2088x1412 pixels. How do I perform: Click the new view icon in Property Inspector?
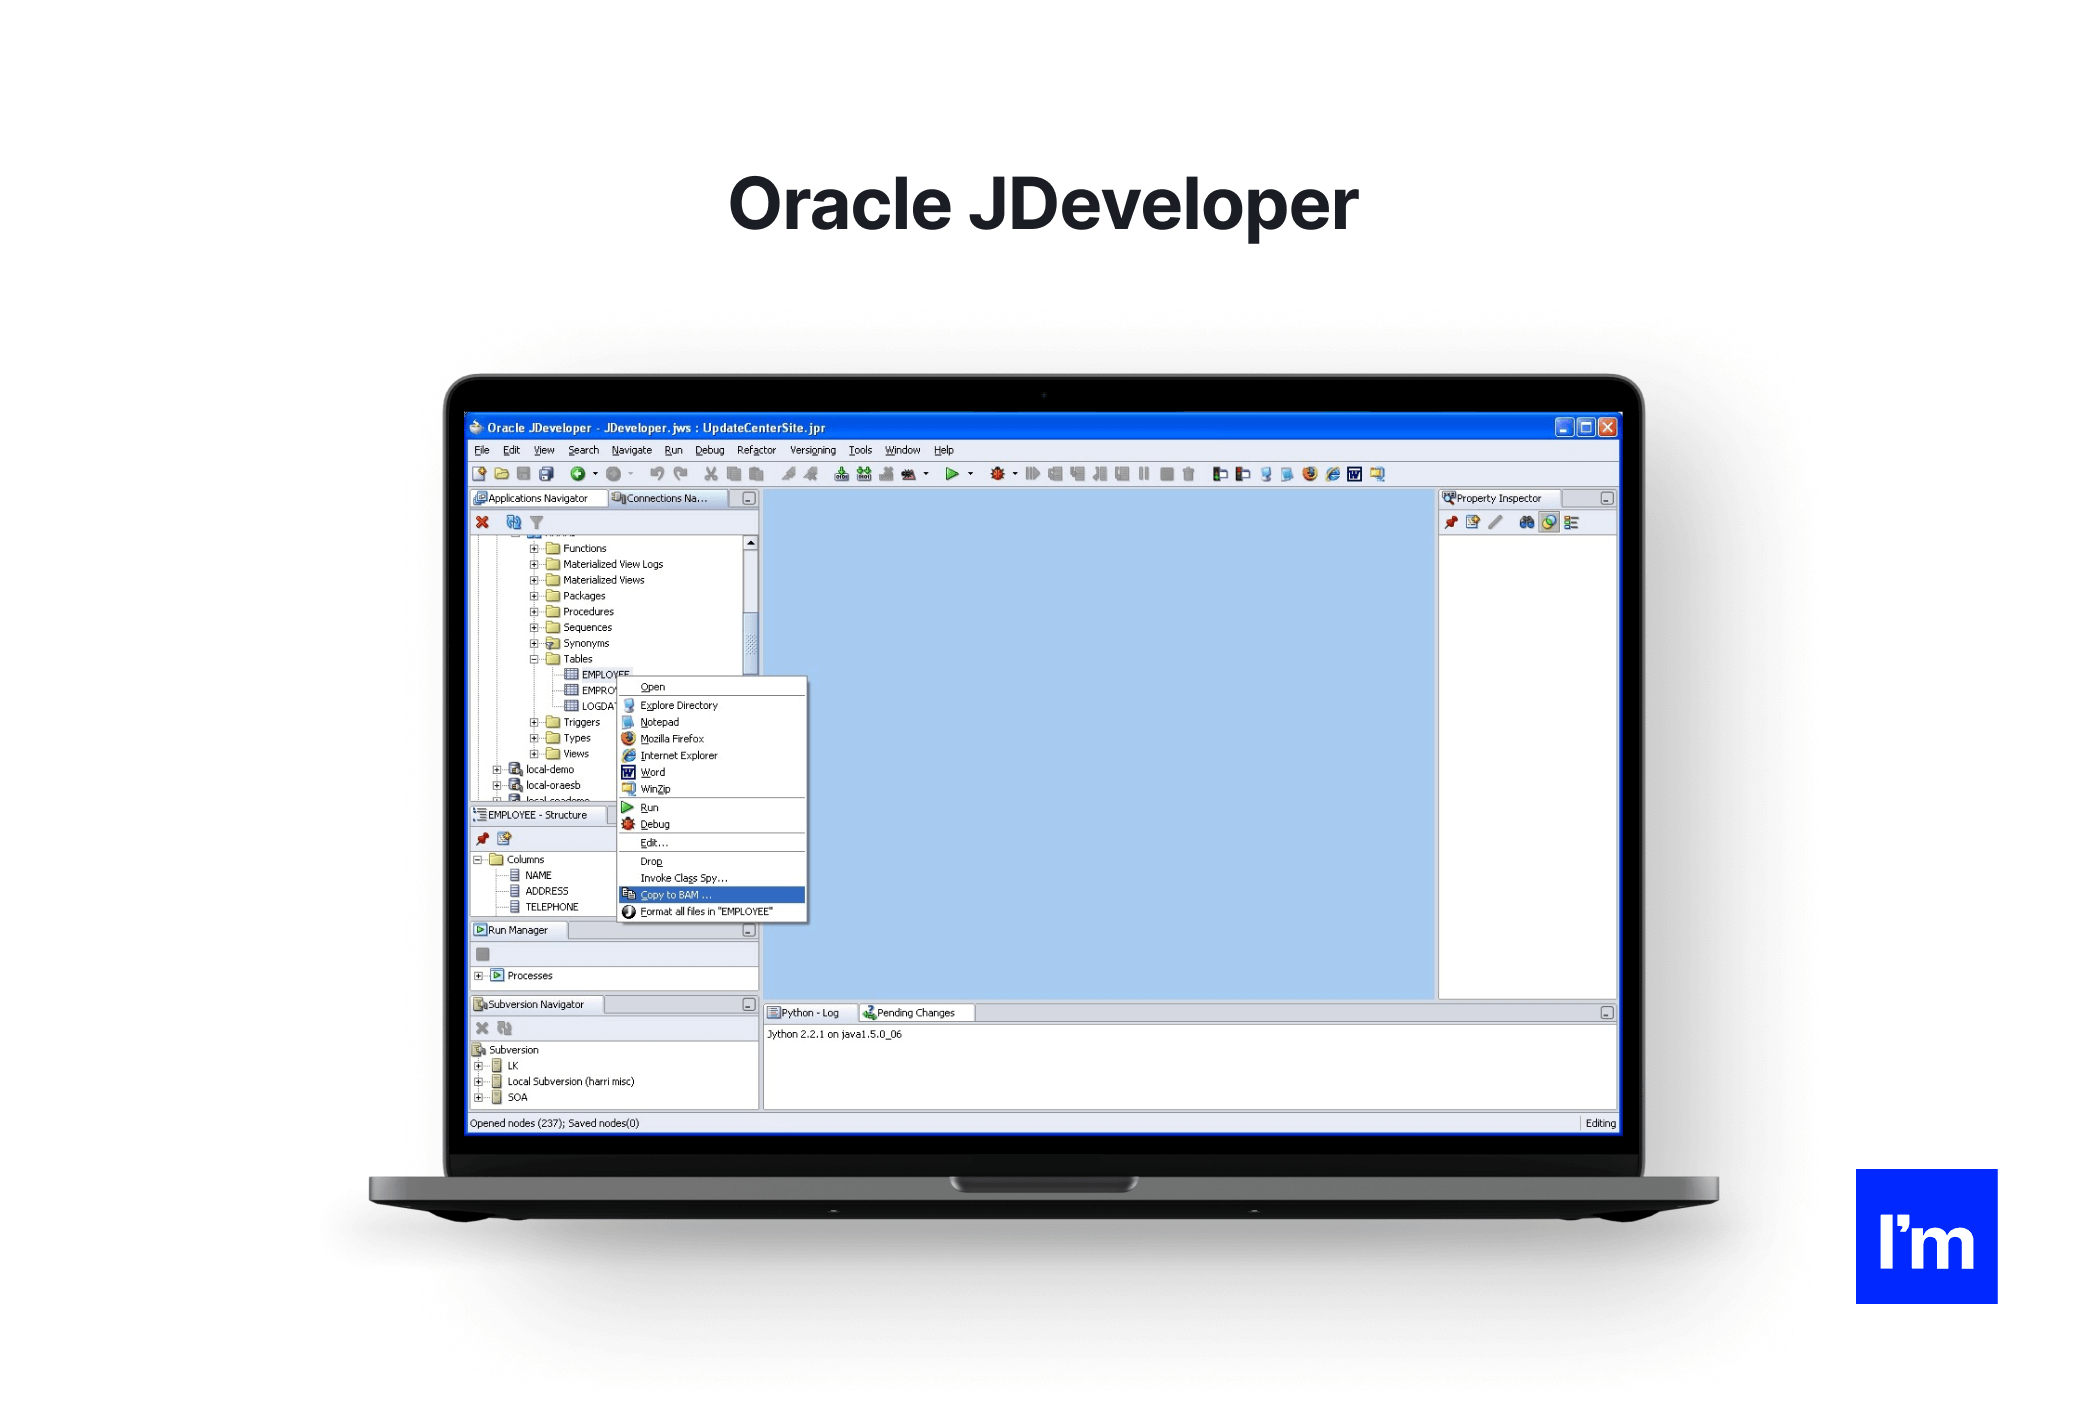pyautogui.click(x=1473, y=522)
